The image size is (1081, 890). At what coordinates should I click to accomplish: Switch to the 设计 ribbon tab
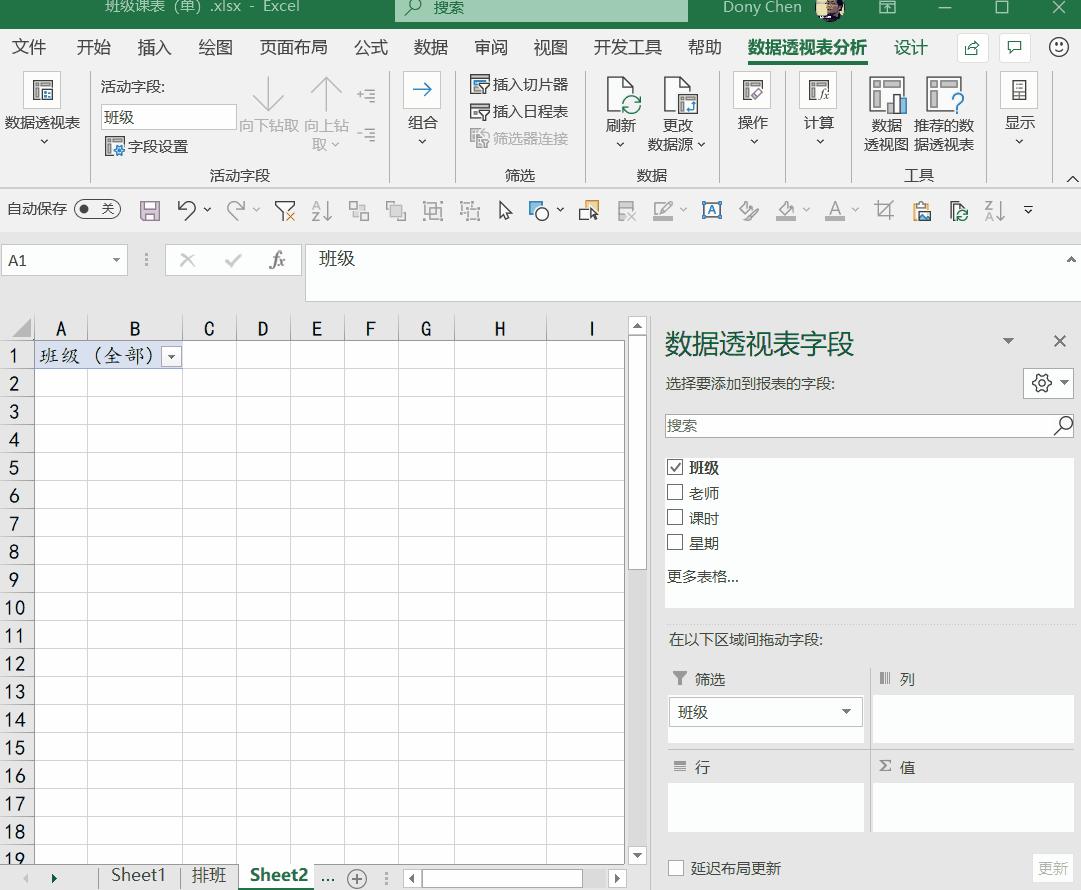pyautogui.click(x=910, y=48)
